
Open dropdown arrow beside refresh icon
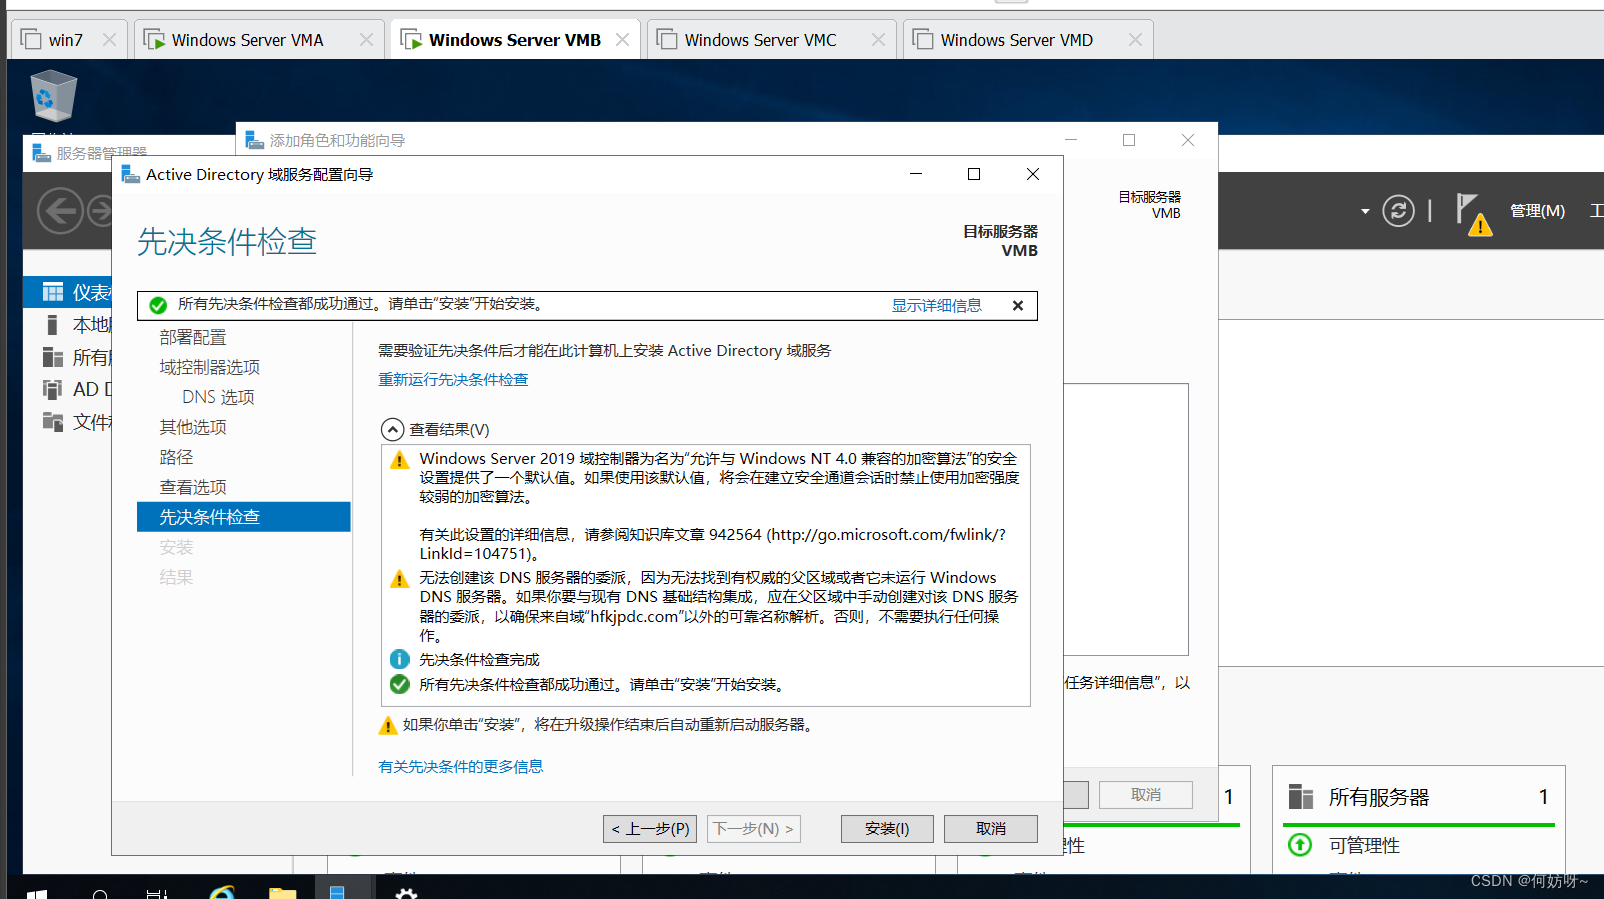(1365, 212)
